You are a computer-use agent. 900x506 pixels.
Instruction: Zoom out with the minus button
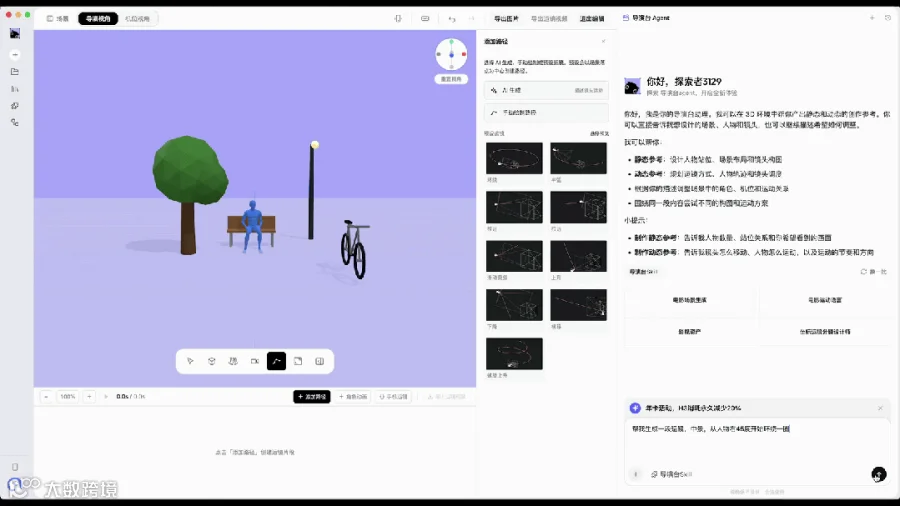(46, 396)
